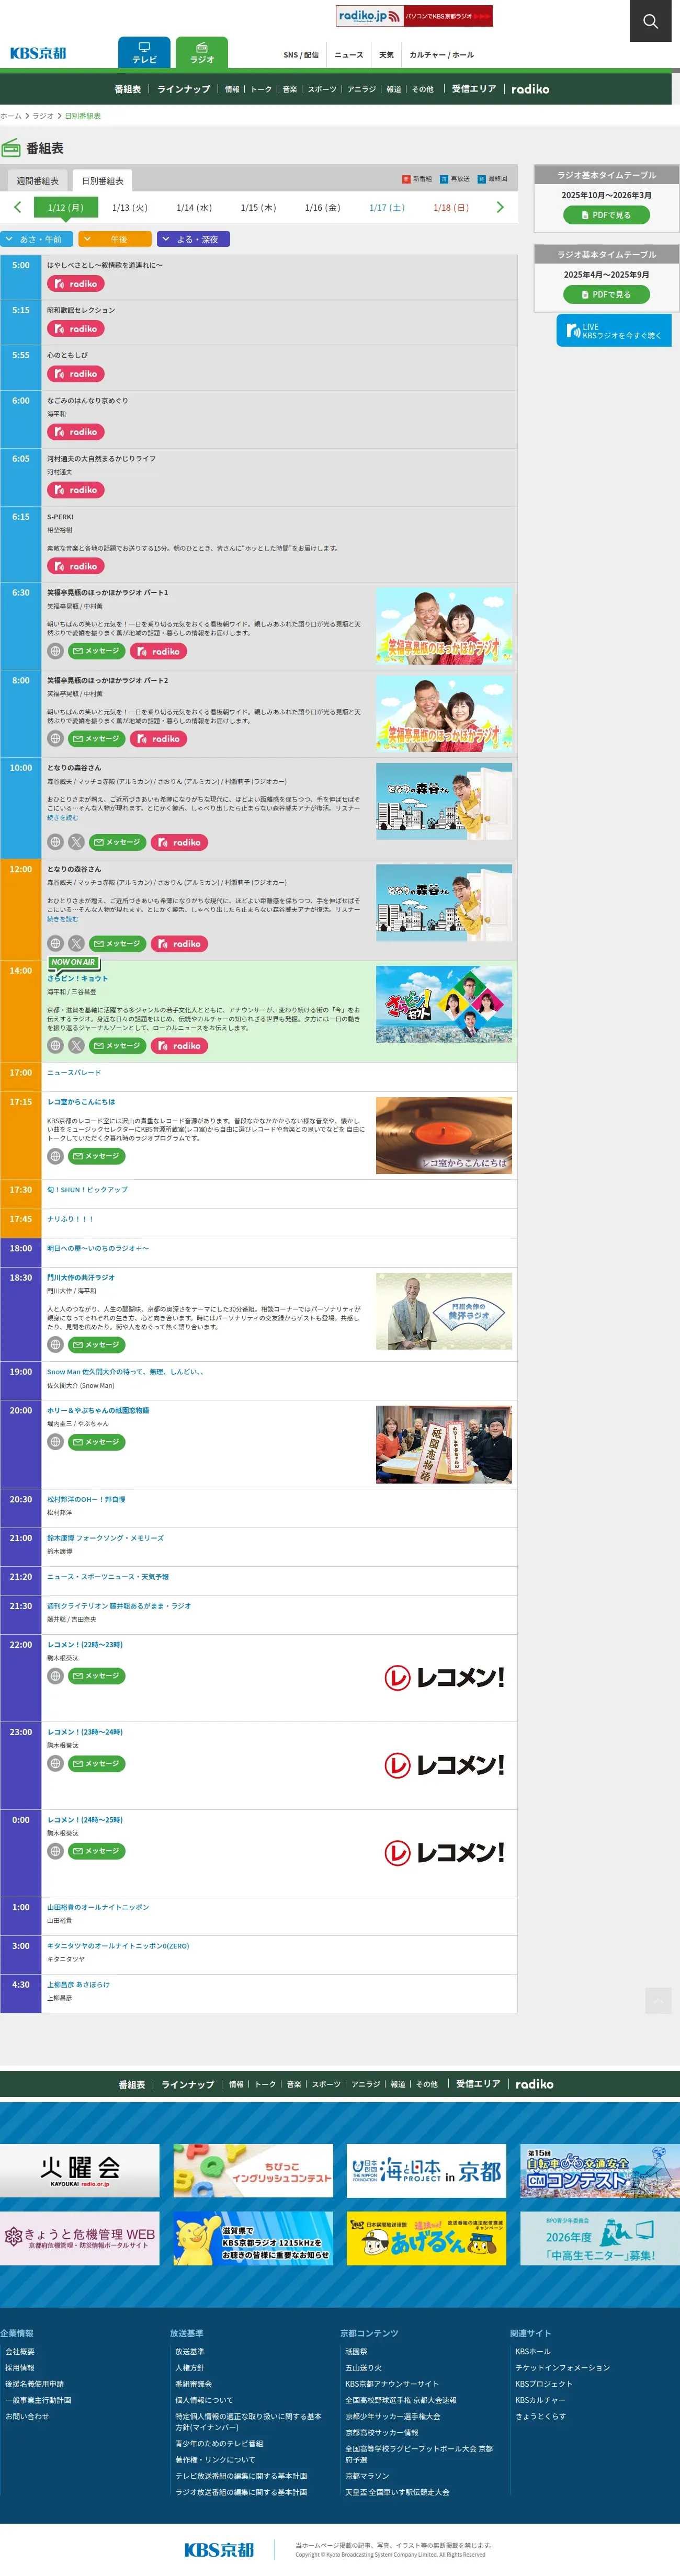Expand the よる・深夜 time filter
Image resolution: width=680 pixels, height=2576 pixels.
click(x=193, y=239)
